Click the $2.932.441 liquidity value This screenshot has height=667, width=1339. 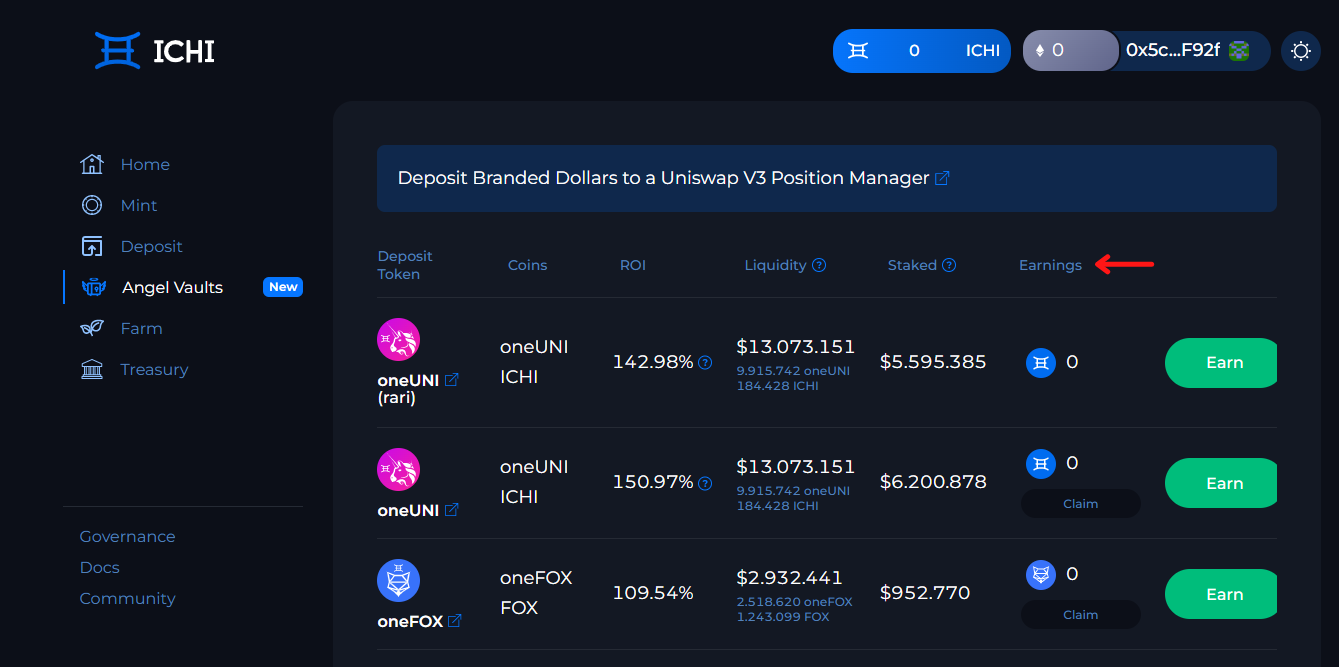(x=790, y=577)
